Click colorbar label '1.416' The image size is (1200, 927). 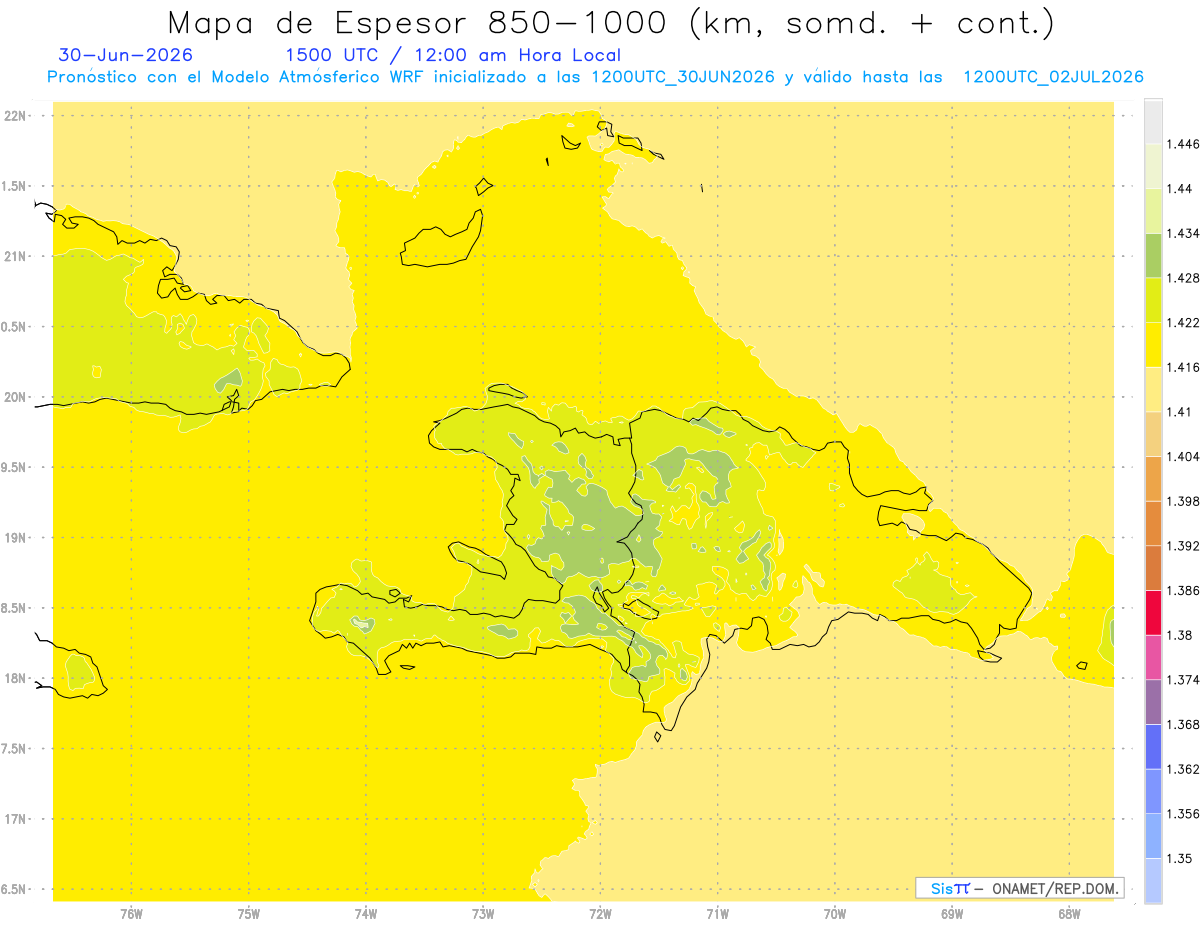coord(1183,367)
